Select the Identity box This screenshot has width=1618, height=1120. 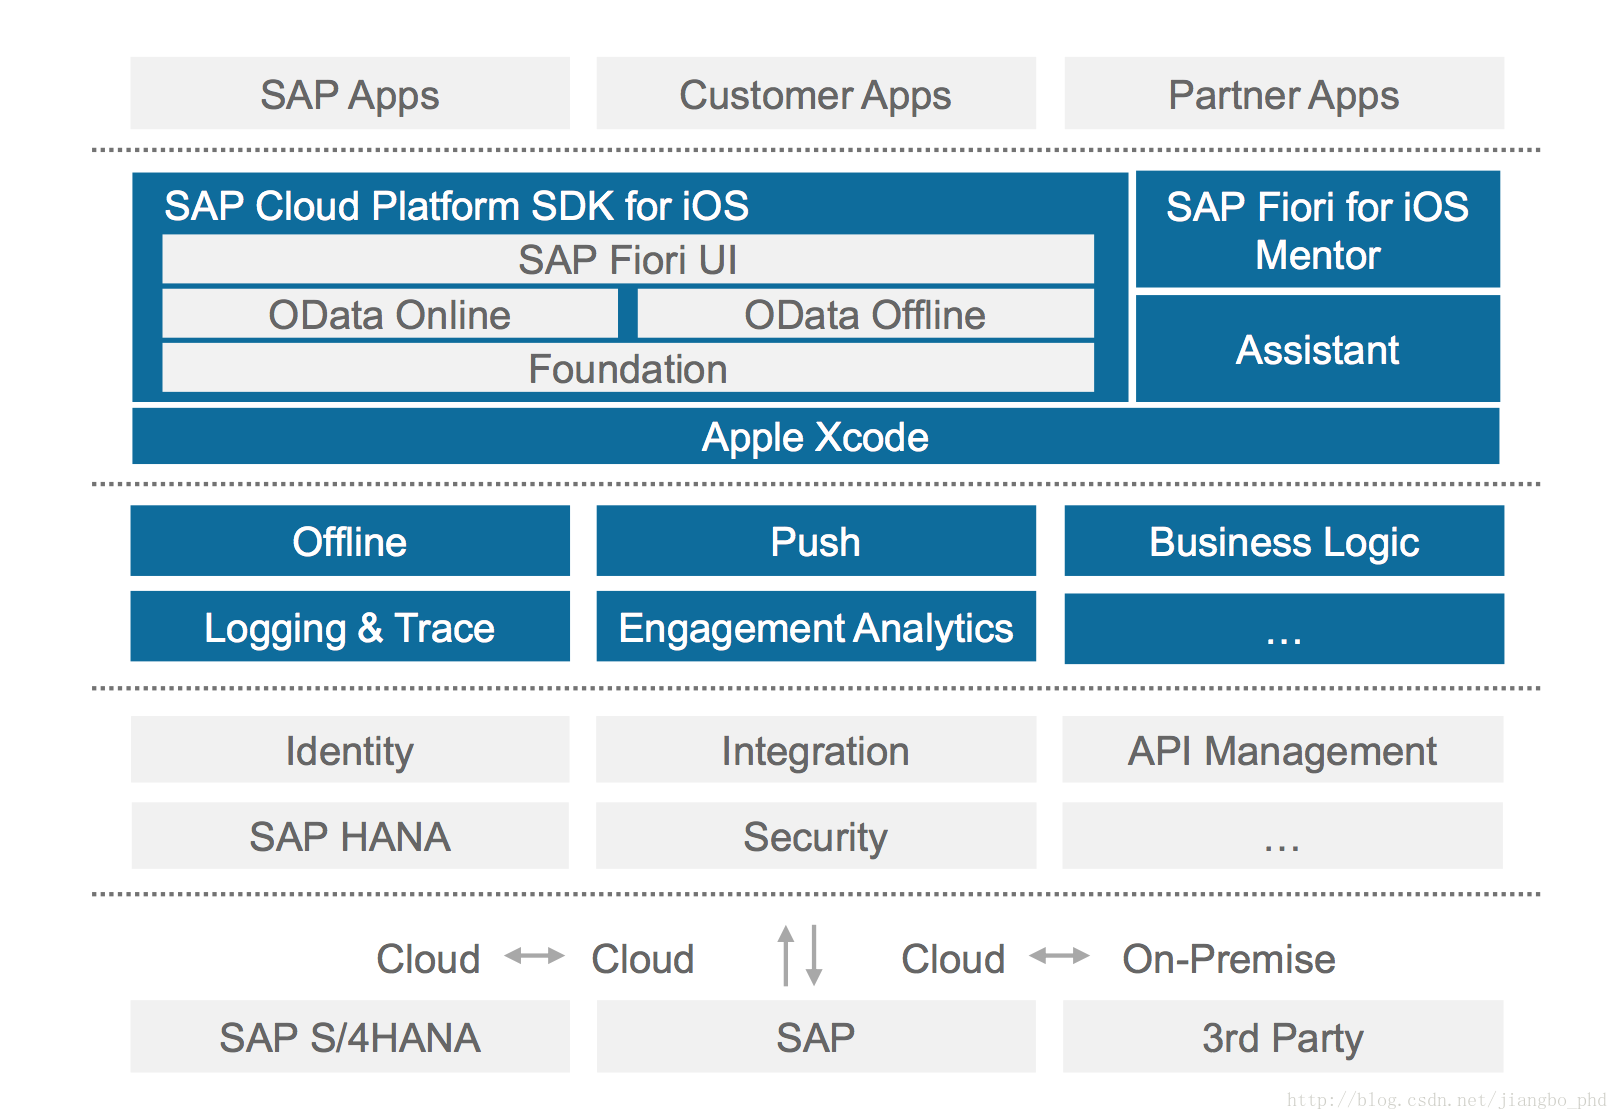coord(350,750)
